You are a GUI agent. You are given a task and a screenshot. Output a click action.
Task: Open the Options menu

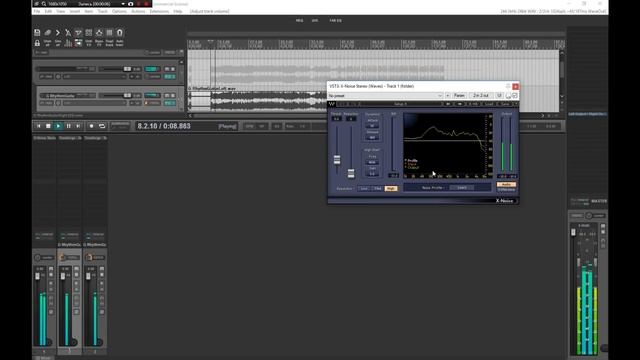(119, 11)
